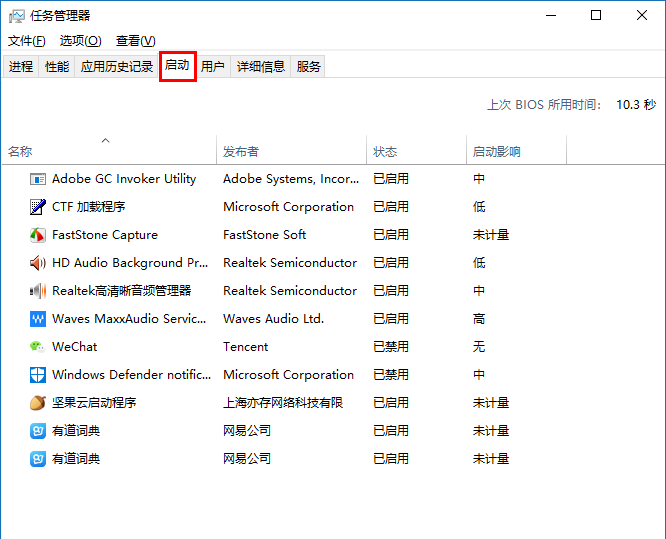Click the Waves MaxxAudio Service icon

tap(38, 319)
